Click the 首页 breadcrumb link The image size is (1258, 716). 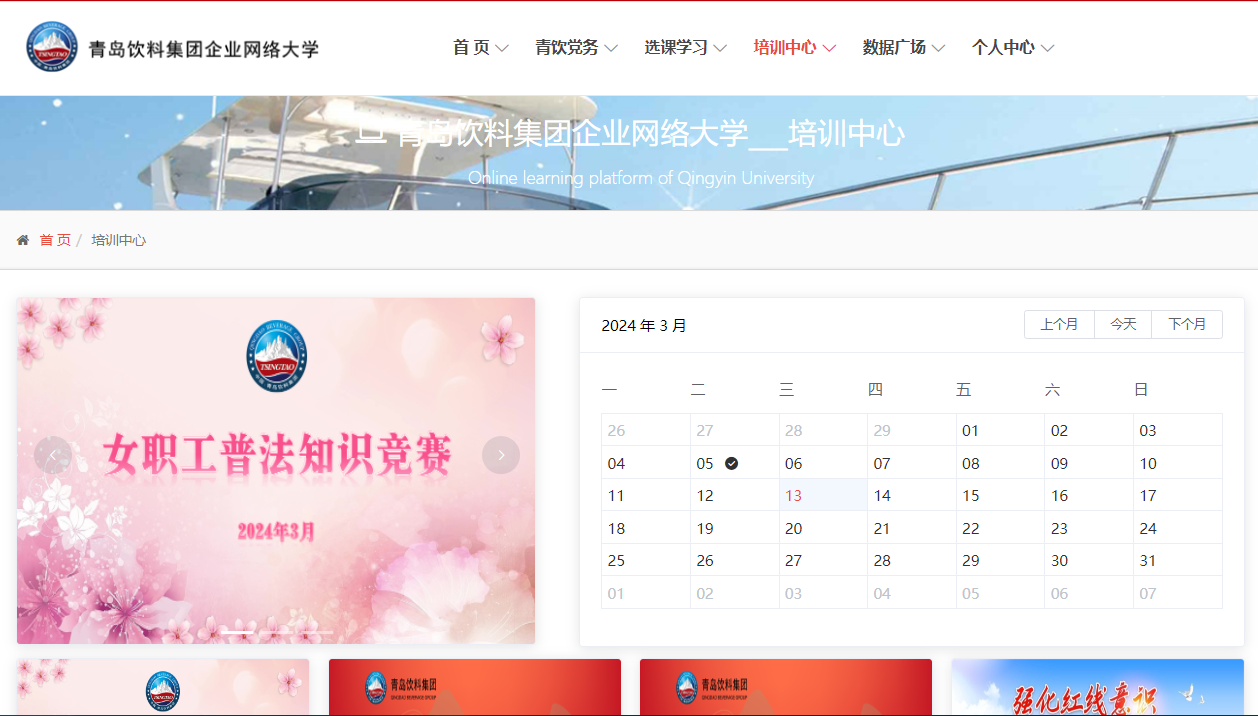tap(55, 240)
